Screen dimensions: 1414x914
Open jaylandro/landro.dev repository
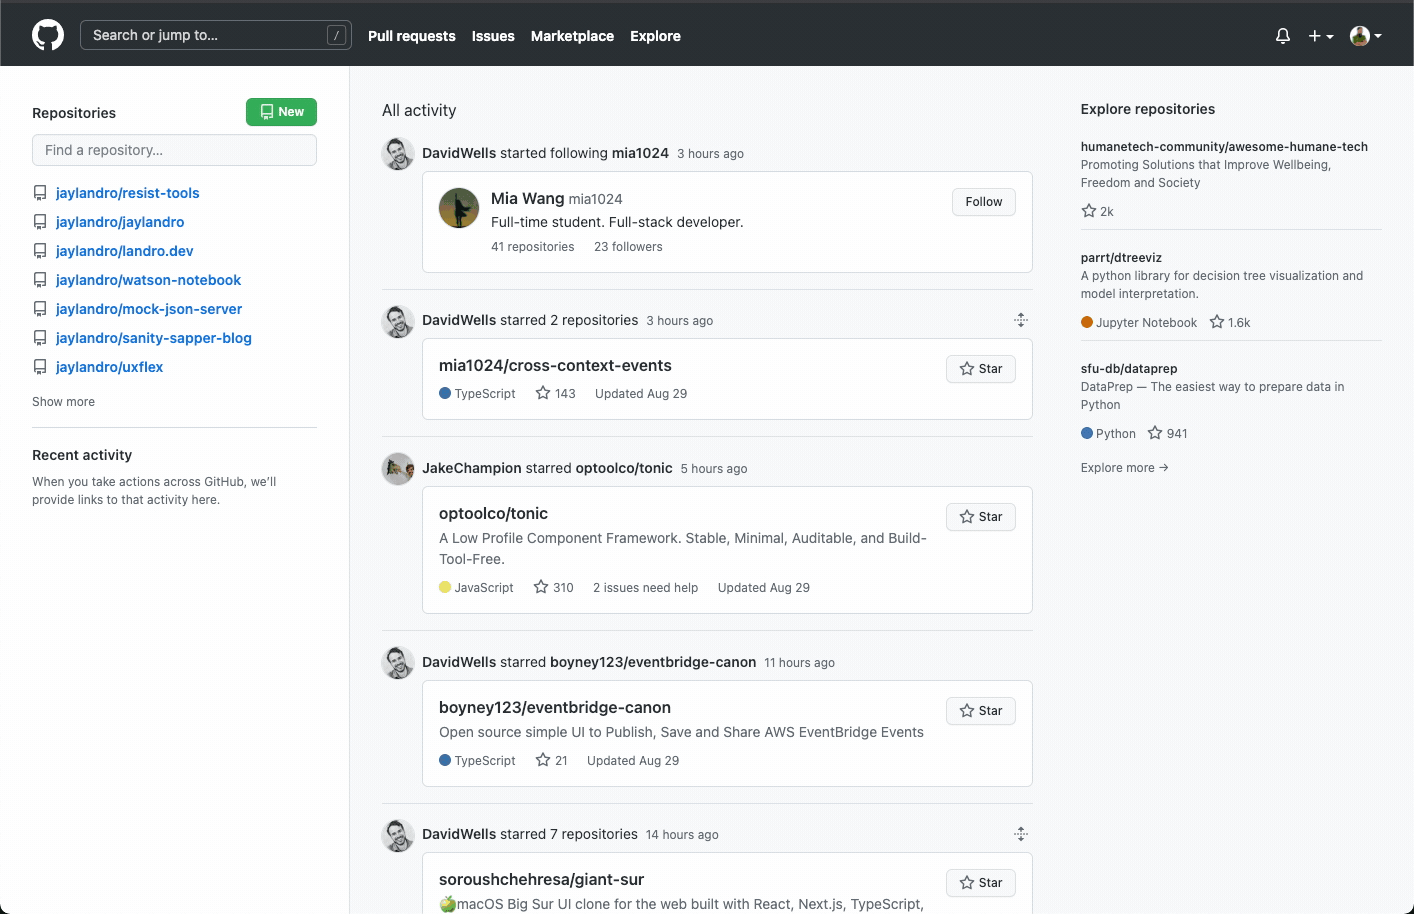coord(124,251)
